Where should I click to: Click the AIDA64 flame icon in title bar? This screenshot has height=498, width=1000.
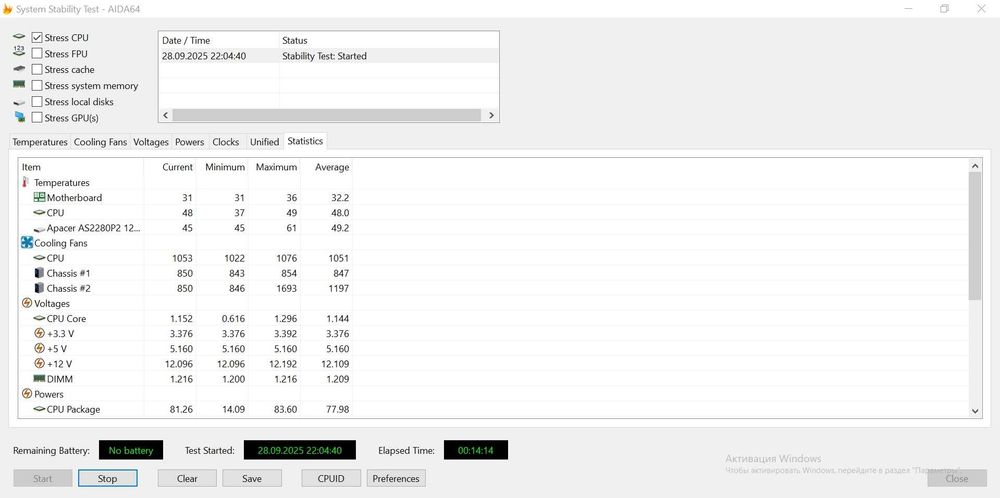click(8, 9)
